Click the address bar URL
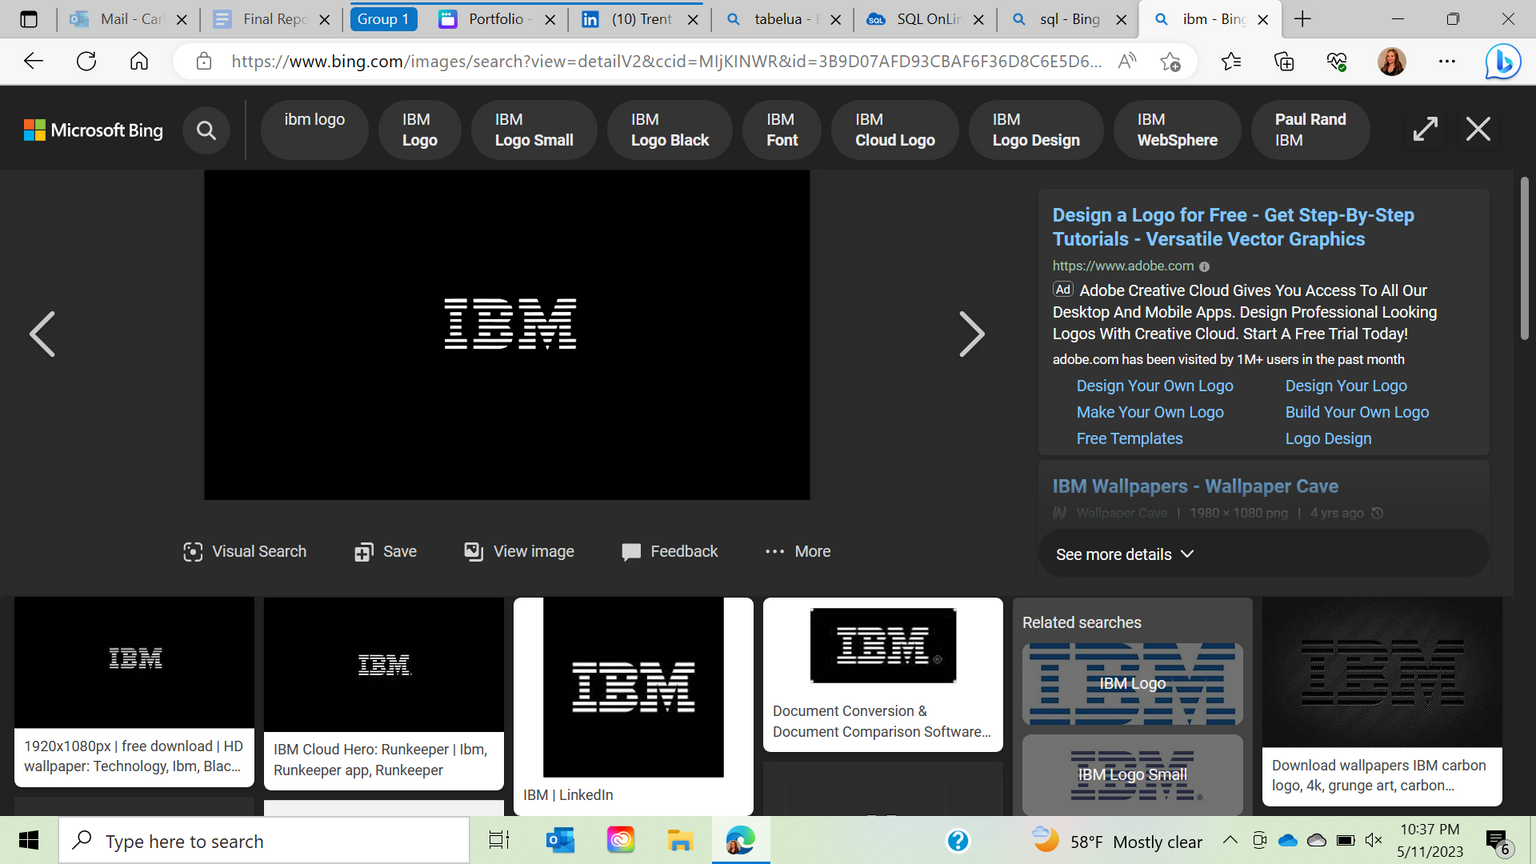This screenshot has width=1536, height=864. [x=666, y=61]
